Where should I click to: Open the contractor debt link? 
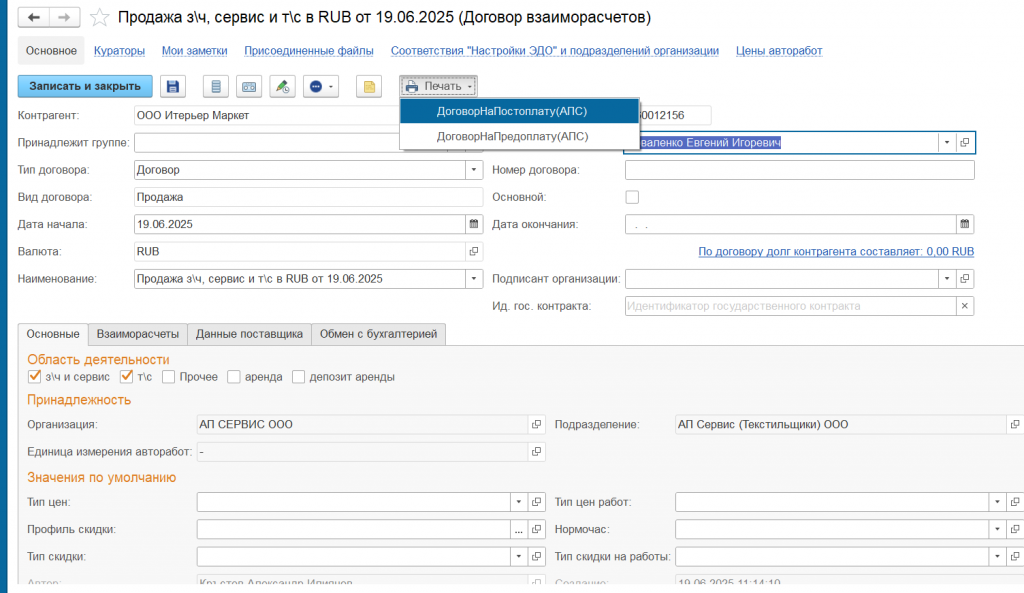[836, 252]
